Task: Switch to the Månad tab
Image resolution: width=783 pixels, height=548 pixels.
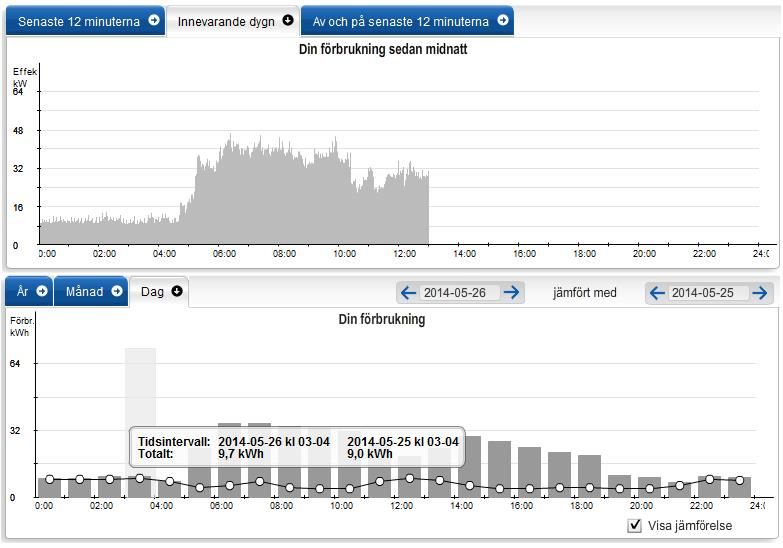Action: click(x=85, y=292)
